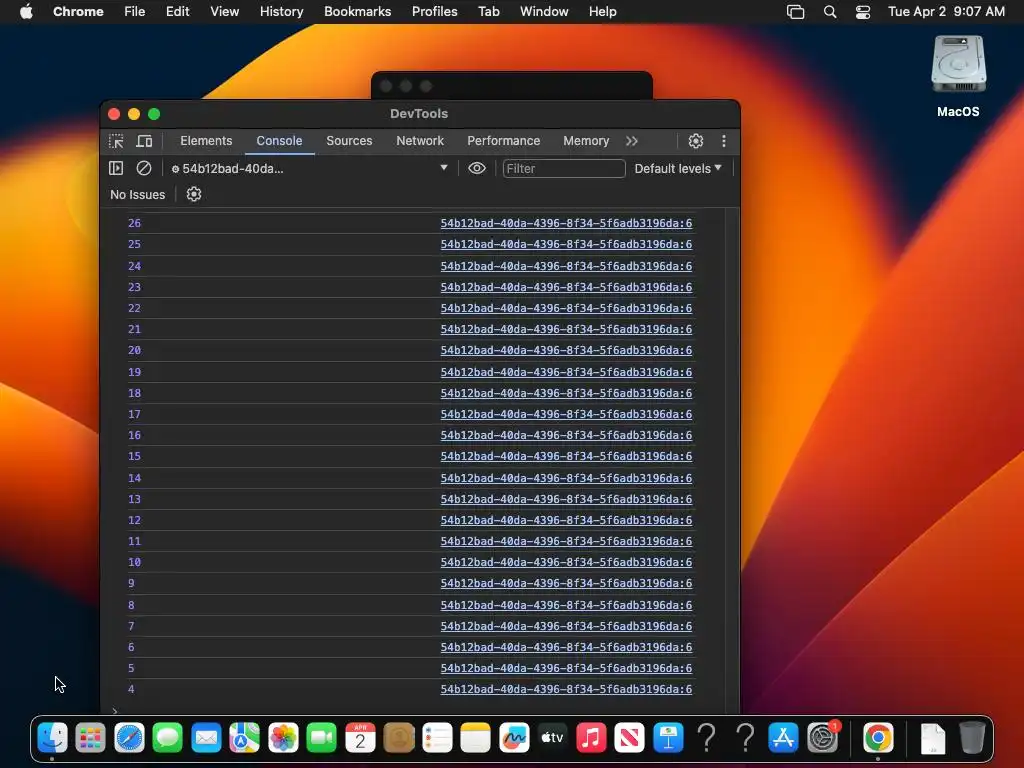The image size is (1024, 768).
Task: Select logged value 23
Action: point(135,287)
